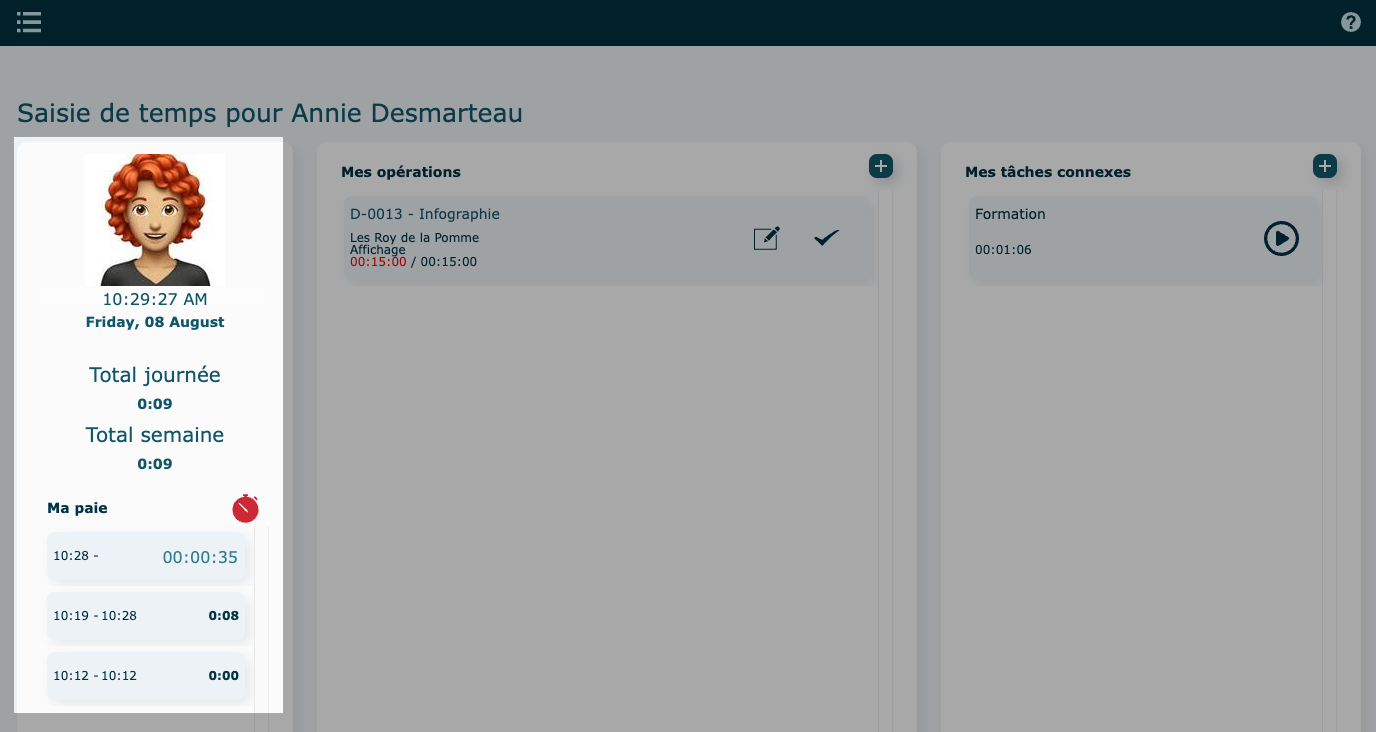Screen dimensions: 1376x732
Task: Add a new operation in Mes opérations
Action: (x=880, y=166)
